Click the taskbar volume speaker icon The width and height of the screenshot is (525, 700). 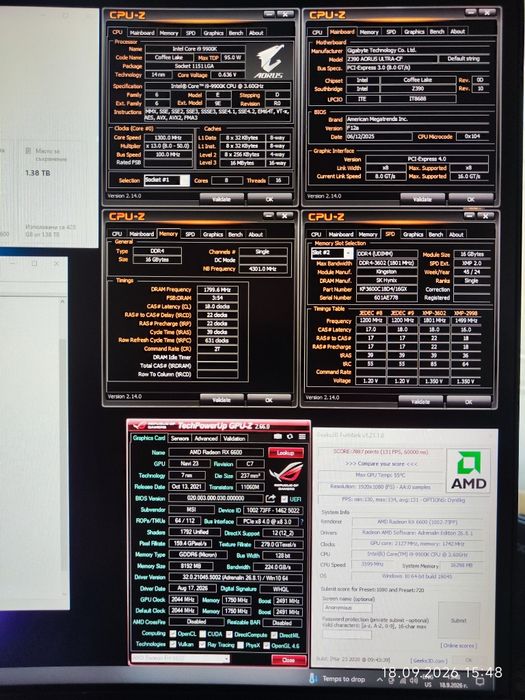pyautogui.click(x=413, y=680)
